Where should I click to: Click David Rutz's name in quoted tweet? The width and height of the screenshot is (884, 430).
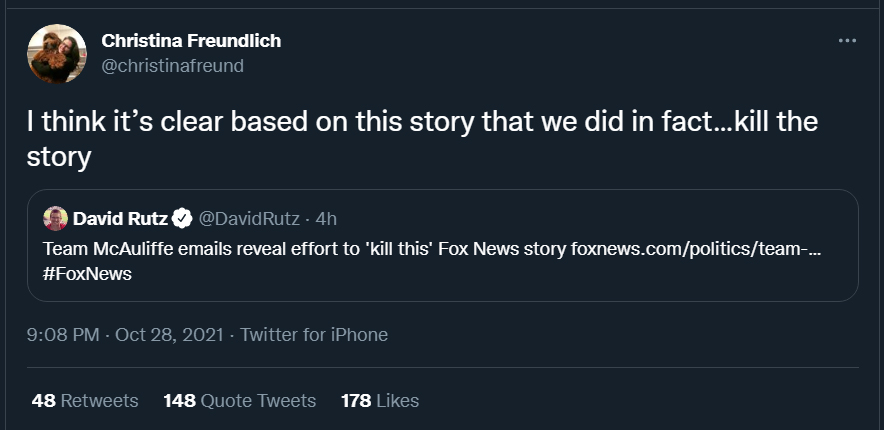point(120,219)
